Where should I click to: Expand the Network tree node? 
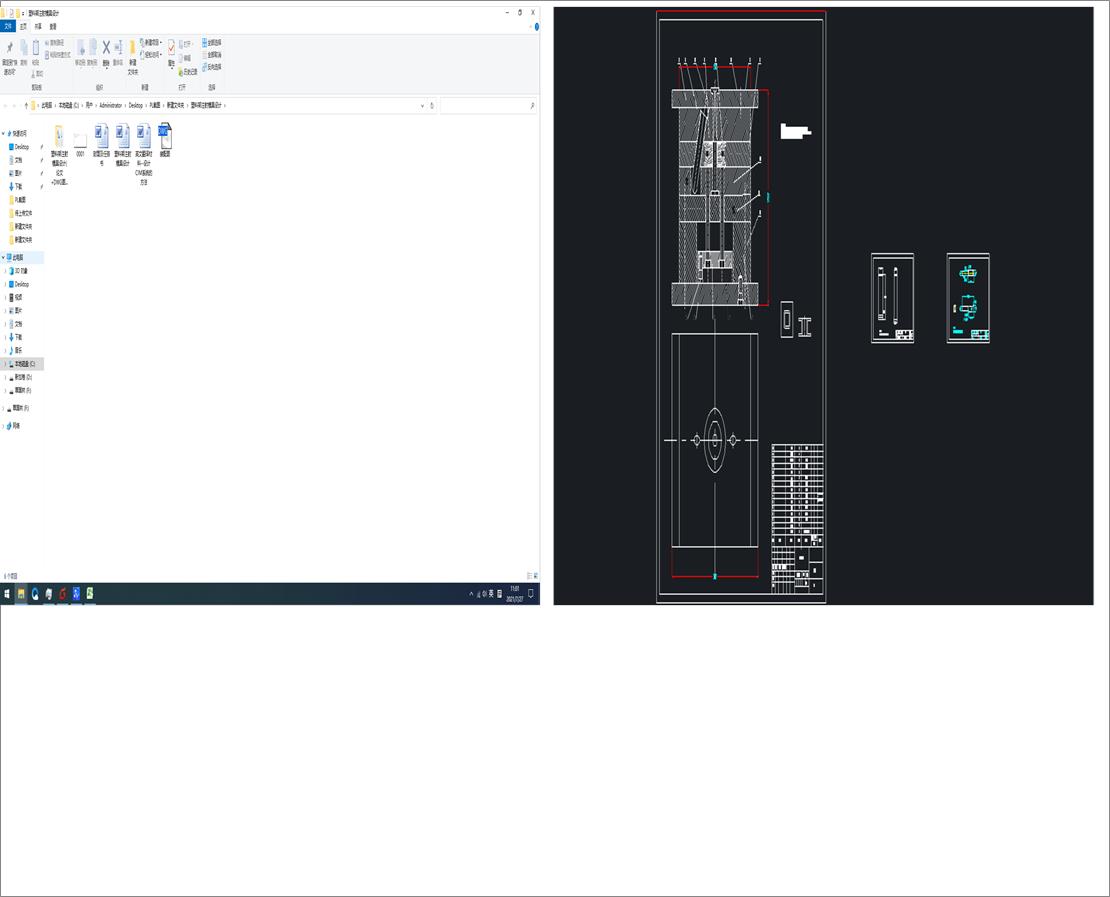pos(3,426)
